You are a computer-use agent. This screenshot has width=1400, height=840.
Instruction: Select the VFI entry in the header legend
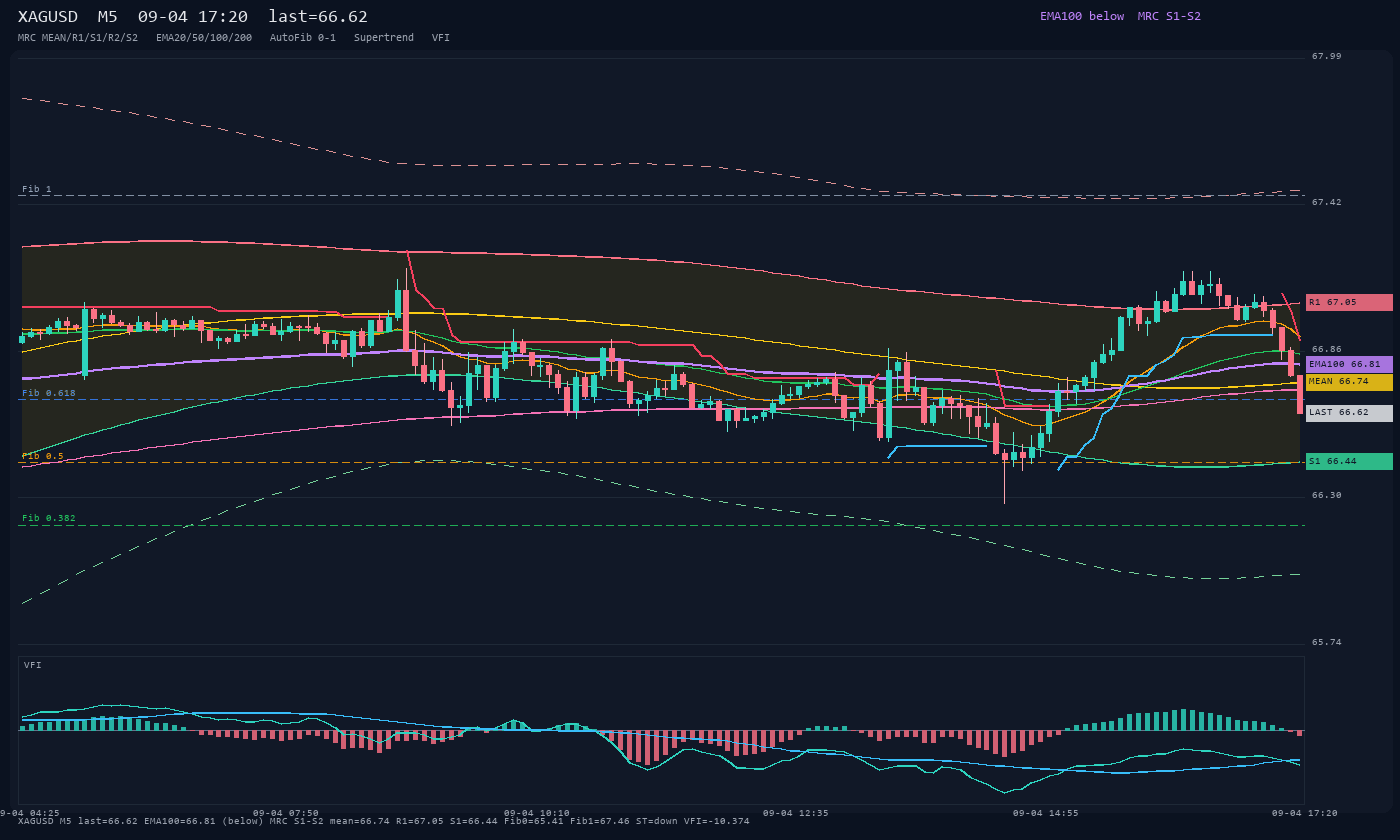(x=441, y=38)
